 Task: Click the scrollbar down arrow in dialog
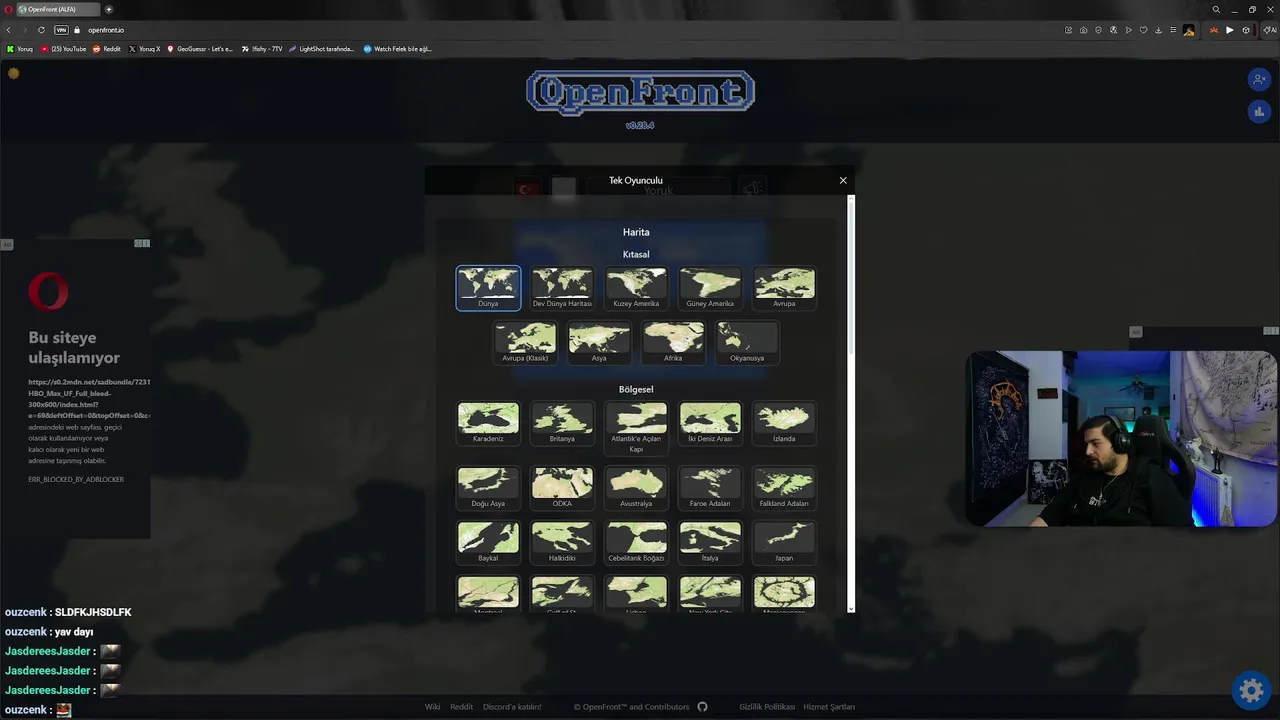[x=851, y=608]
